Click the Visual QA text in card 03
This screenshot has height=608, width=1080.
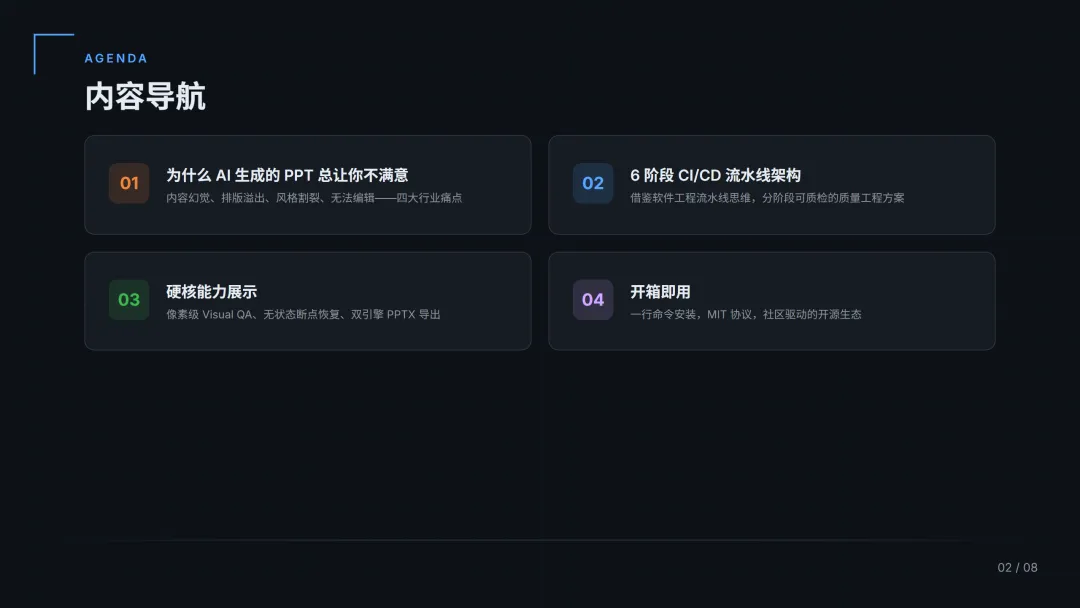[228, 314]
